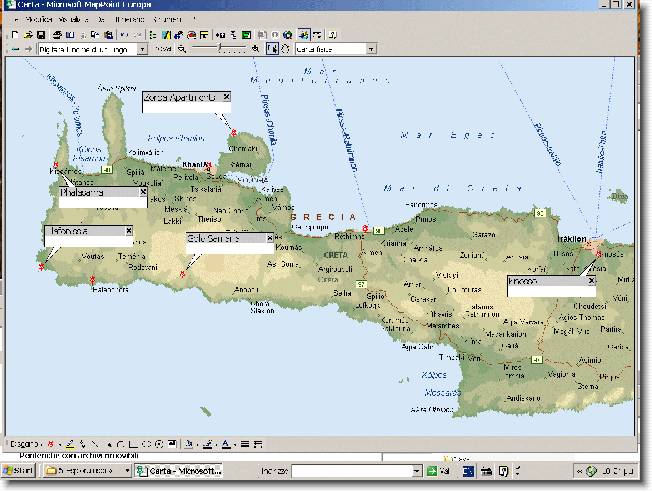This screenshot has height=492, width=652.
Task: Select the highlighter drawing tool
Action: pyautogui.click(x=70, y=444)
